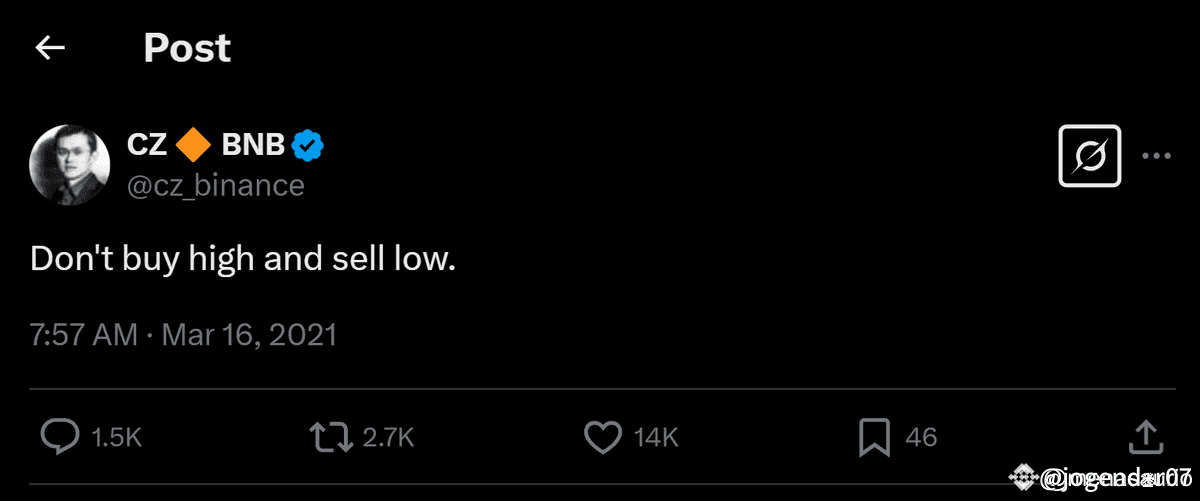Open CZ's profile picture
Viewport: 1200px width, 501px height.
point(69,165)
